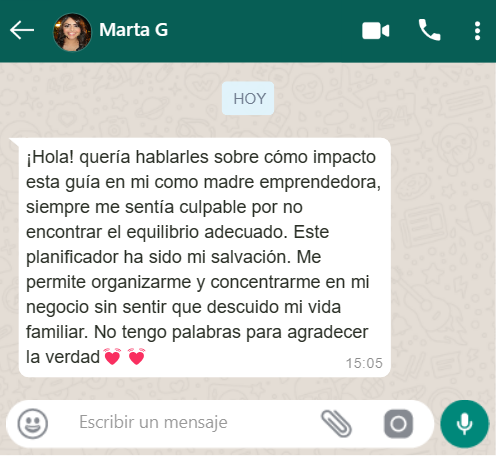Screen dimensions: 496x456
Task: Open Marta G's profile photo
Action: [x=72, y=32]
